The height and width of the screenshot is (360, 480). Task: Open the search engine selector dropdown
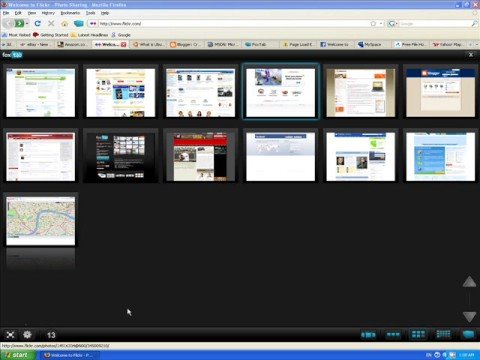coord(393,24)
